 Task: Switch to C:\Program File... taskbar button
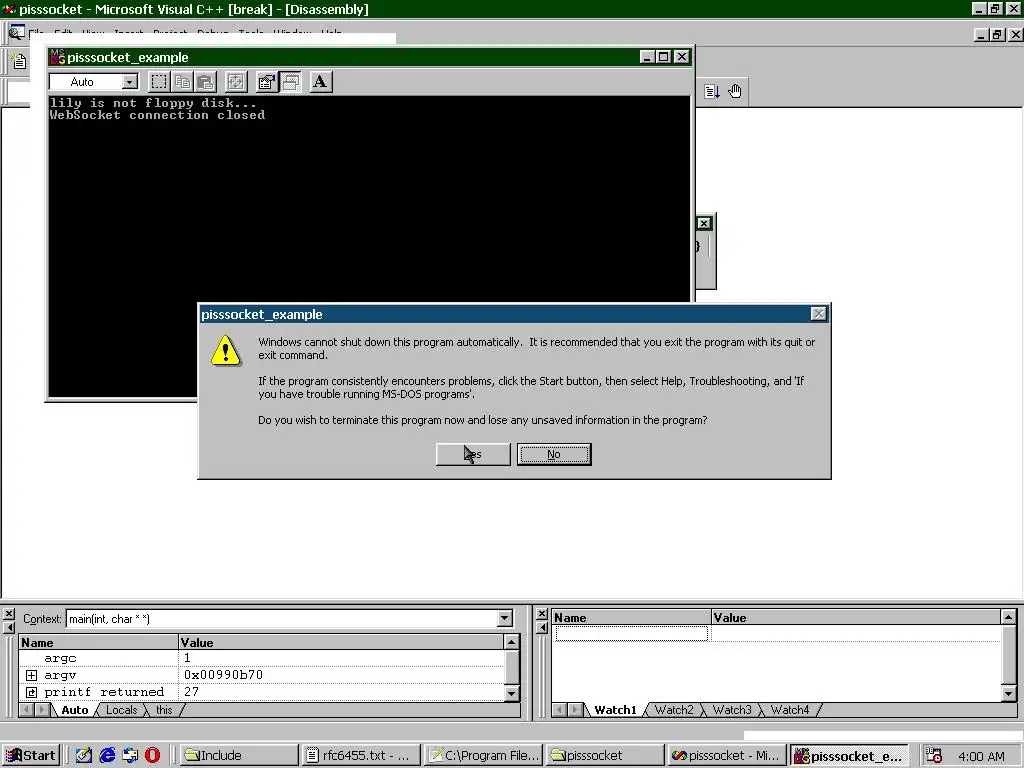click(x=483, y=756)
